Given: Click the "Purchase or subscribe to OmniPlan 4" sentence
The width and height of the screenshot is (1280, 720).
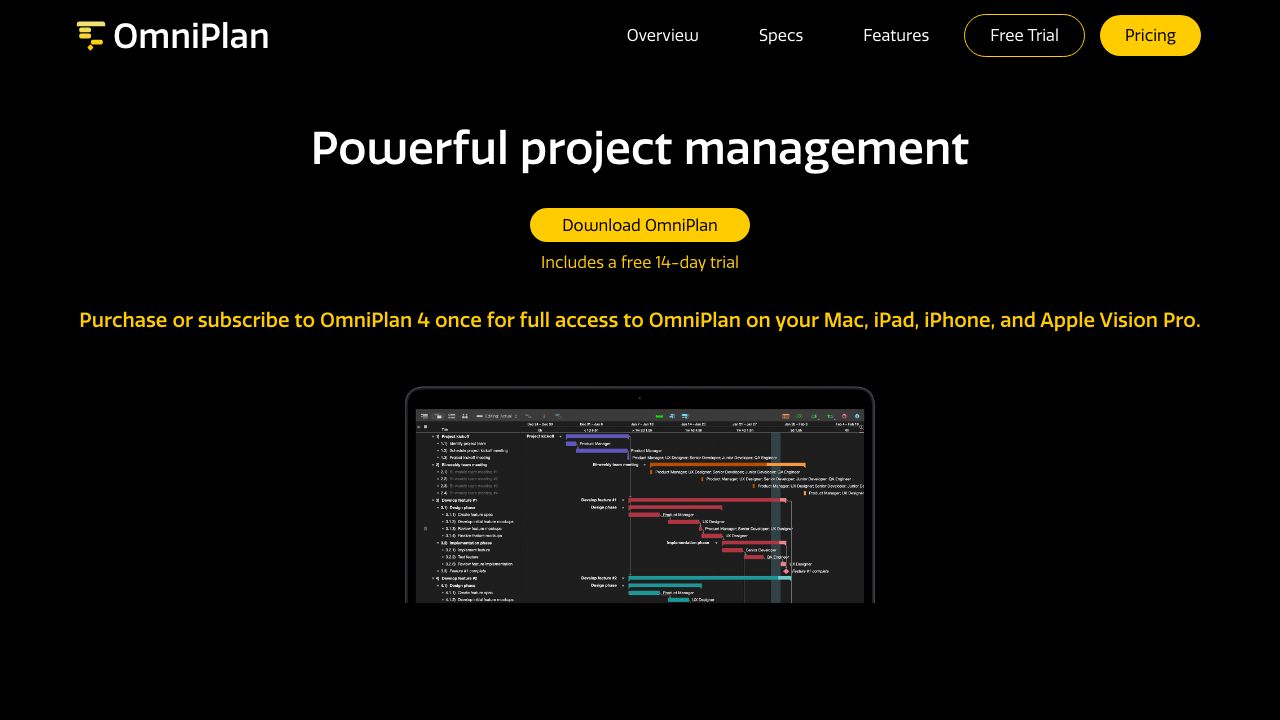Looking at the screenshot, I should [x=640, y=320].
